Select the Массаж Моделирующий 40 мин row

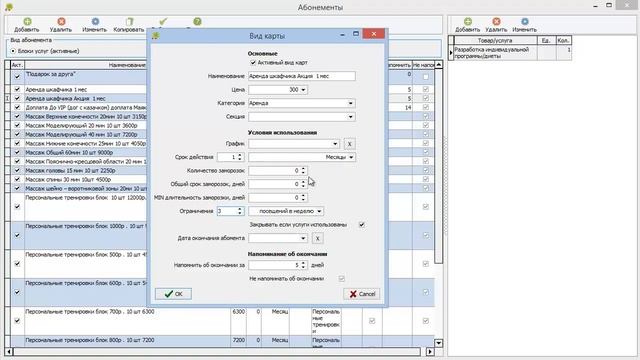85,134
